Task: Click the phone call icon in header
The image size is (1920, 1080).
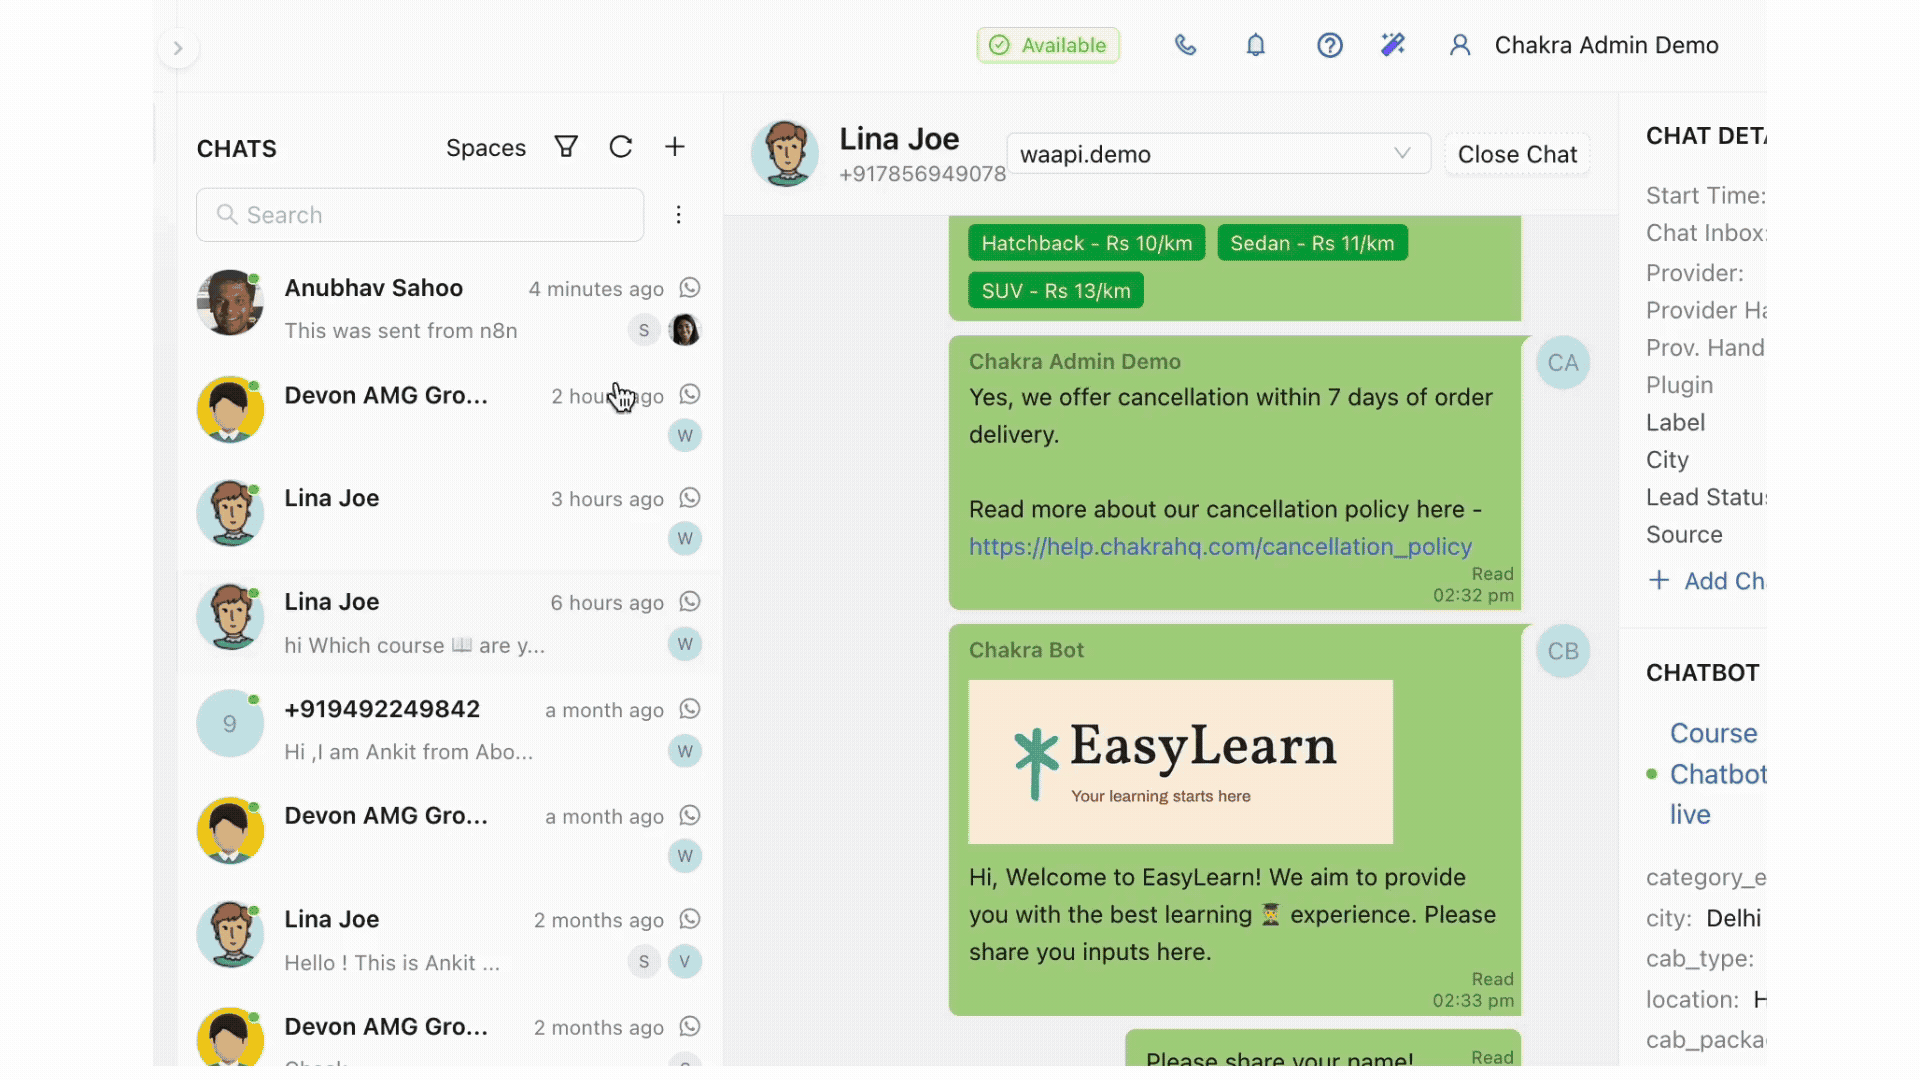Action: pyautogui.click(x=1185, y=45)
